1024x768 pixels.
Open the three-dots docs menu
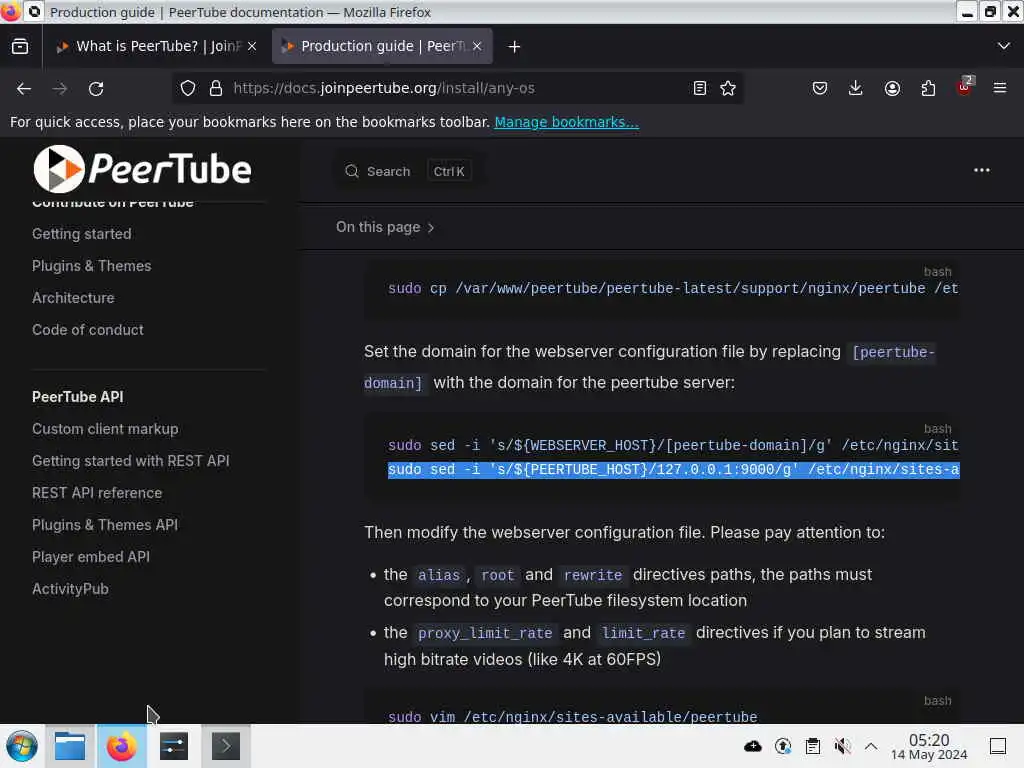click(982, 170)
